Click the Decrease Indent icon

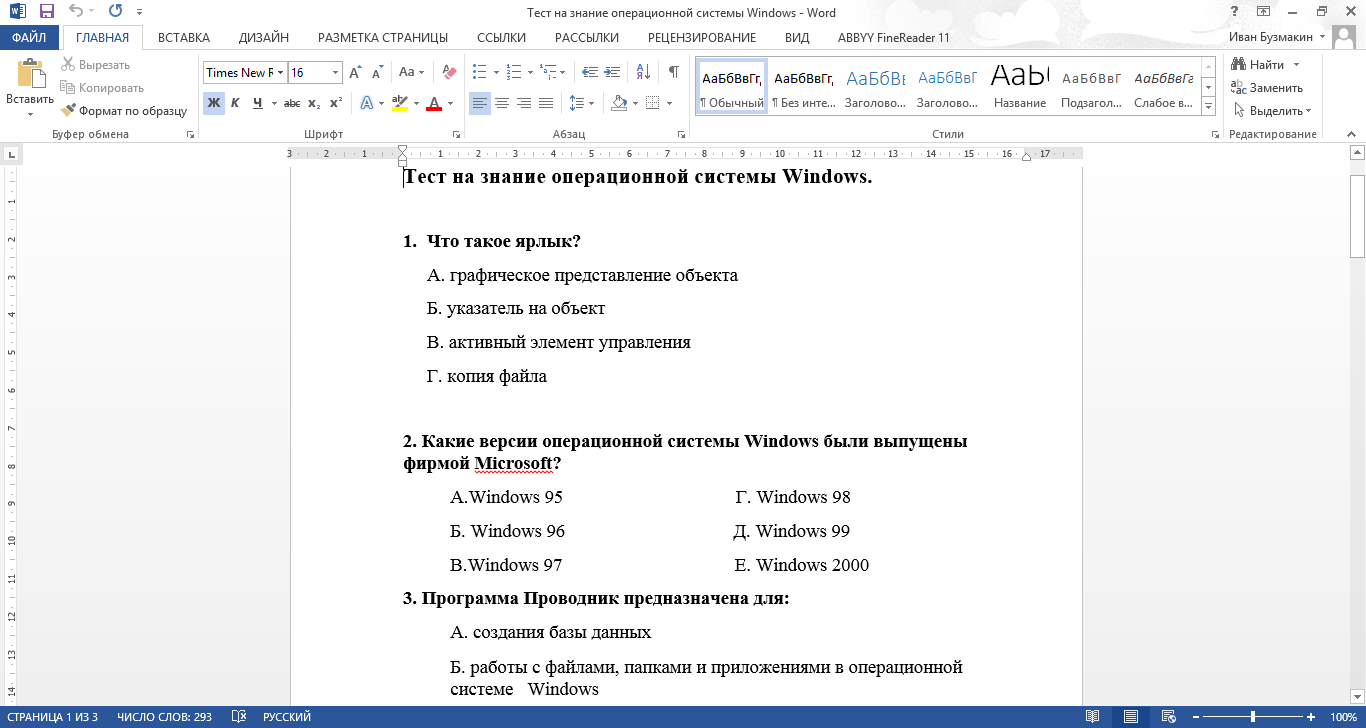589,73
